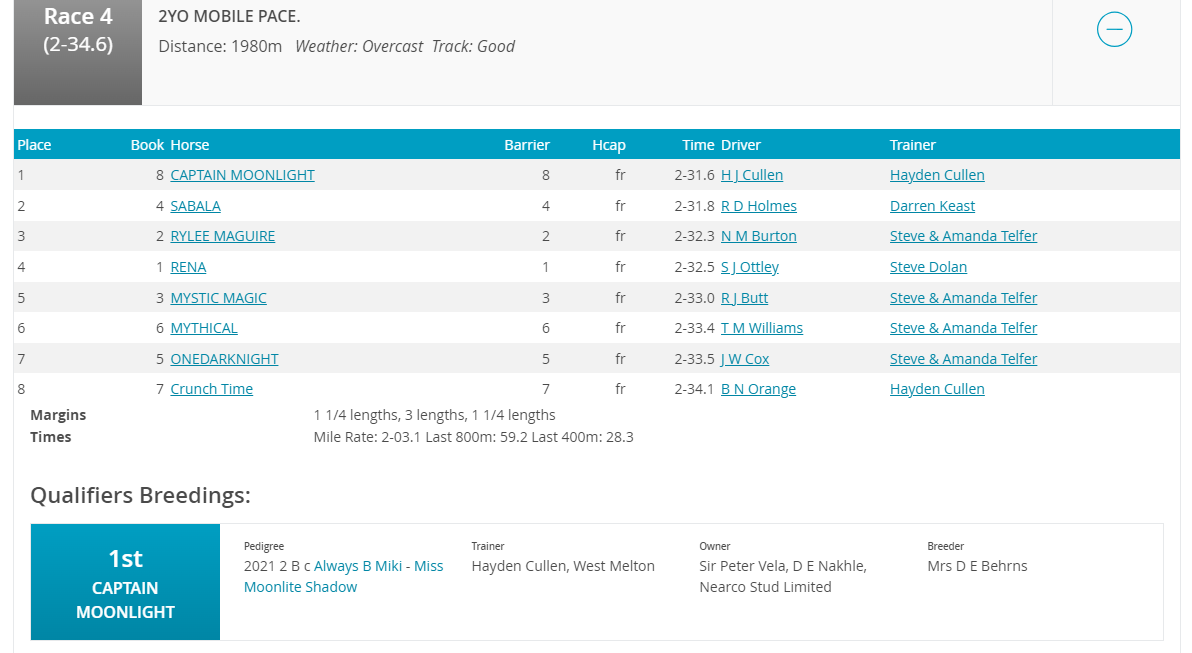Open RENA's horse page
Image resolution: width=1192 pixels, height=653 pixels.
[188, 266]
